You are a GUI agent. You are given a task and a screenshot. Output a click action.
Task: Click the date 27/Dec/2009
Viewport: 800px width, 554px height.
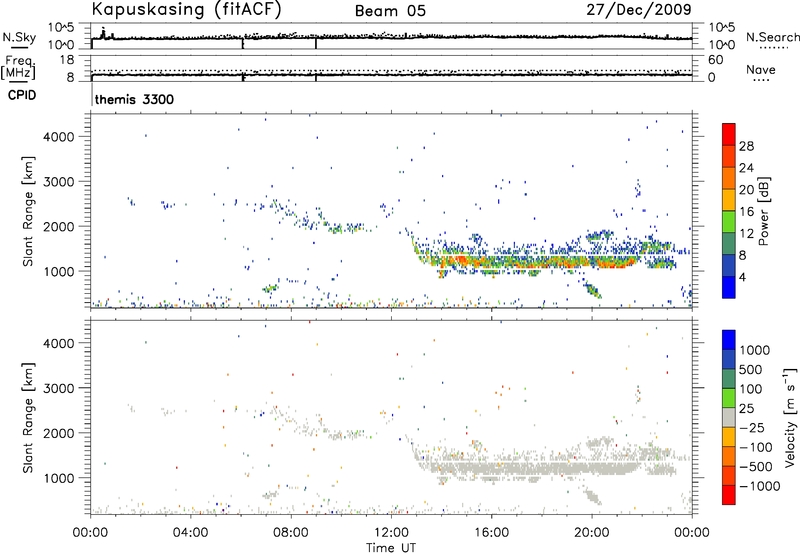(639, 9)
